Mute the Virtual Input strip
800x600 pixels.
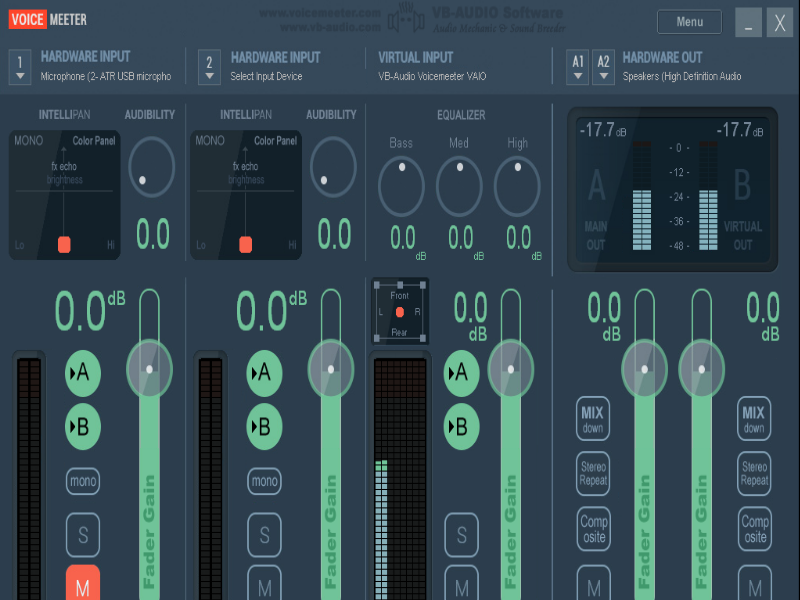pyautogui.click(x=462, y=583)
